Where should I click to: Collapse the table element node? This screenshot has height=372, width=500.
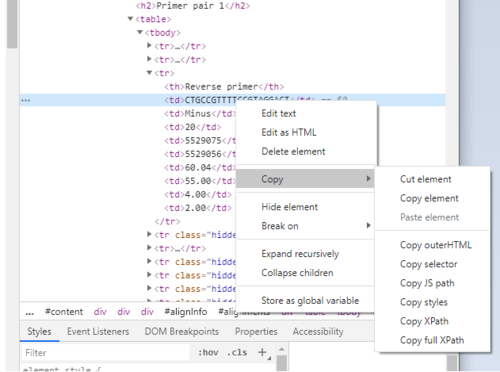click(x=130, y=19)
